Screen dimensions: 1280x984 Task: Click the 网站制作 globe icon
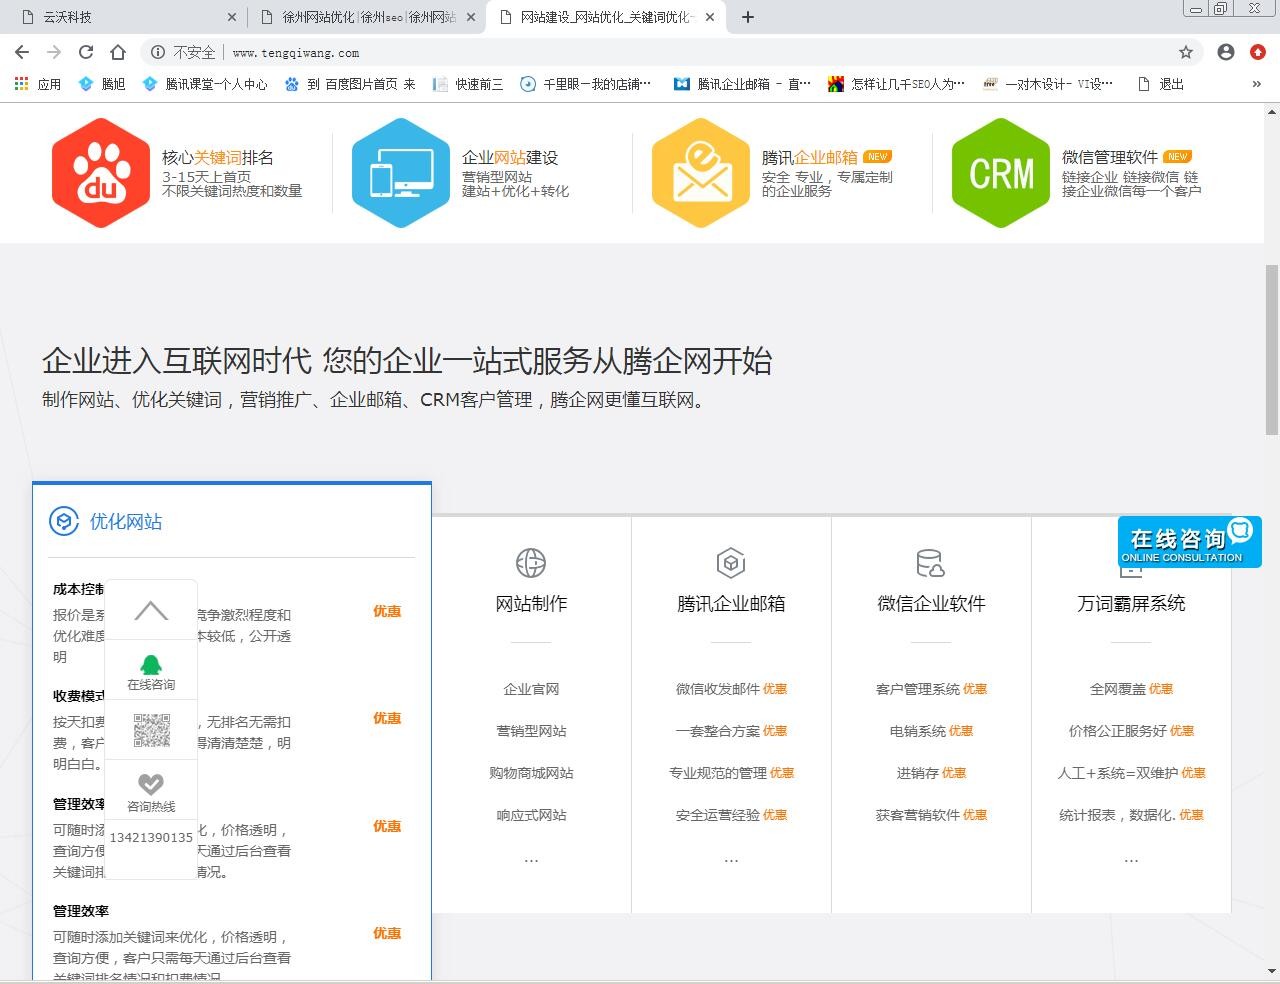531,562
